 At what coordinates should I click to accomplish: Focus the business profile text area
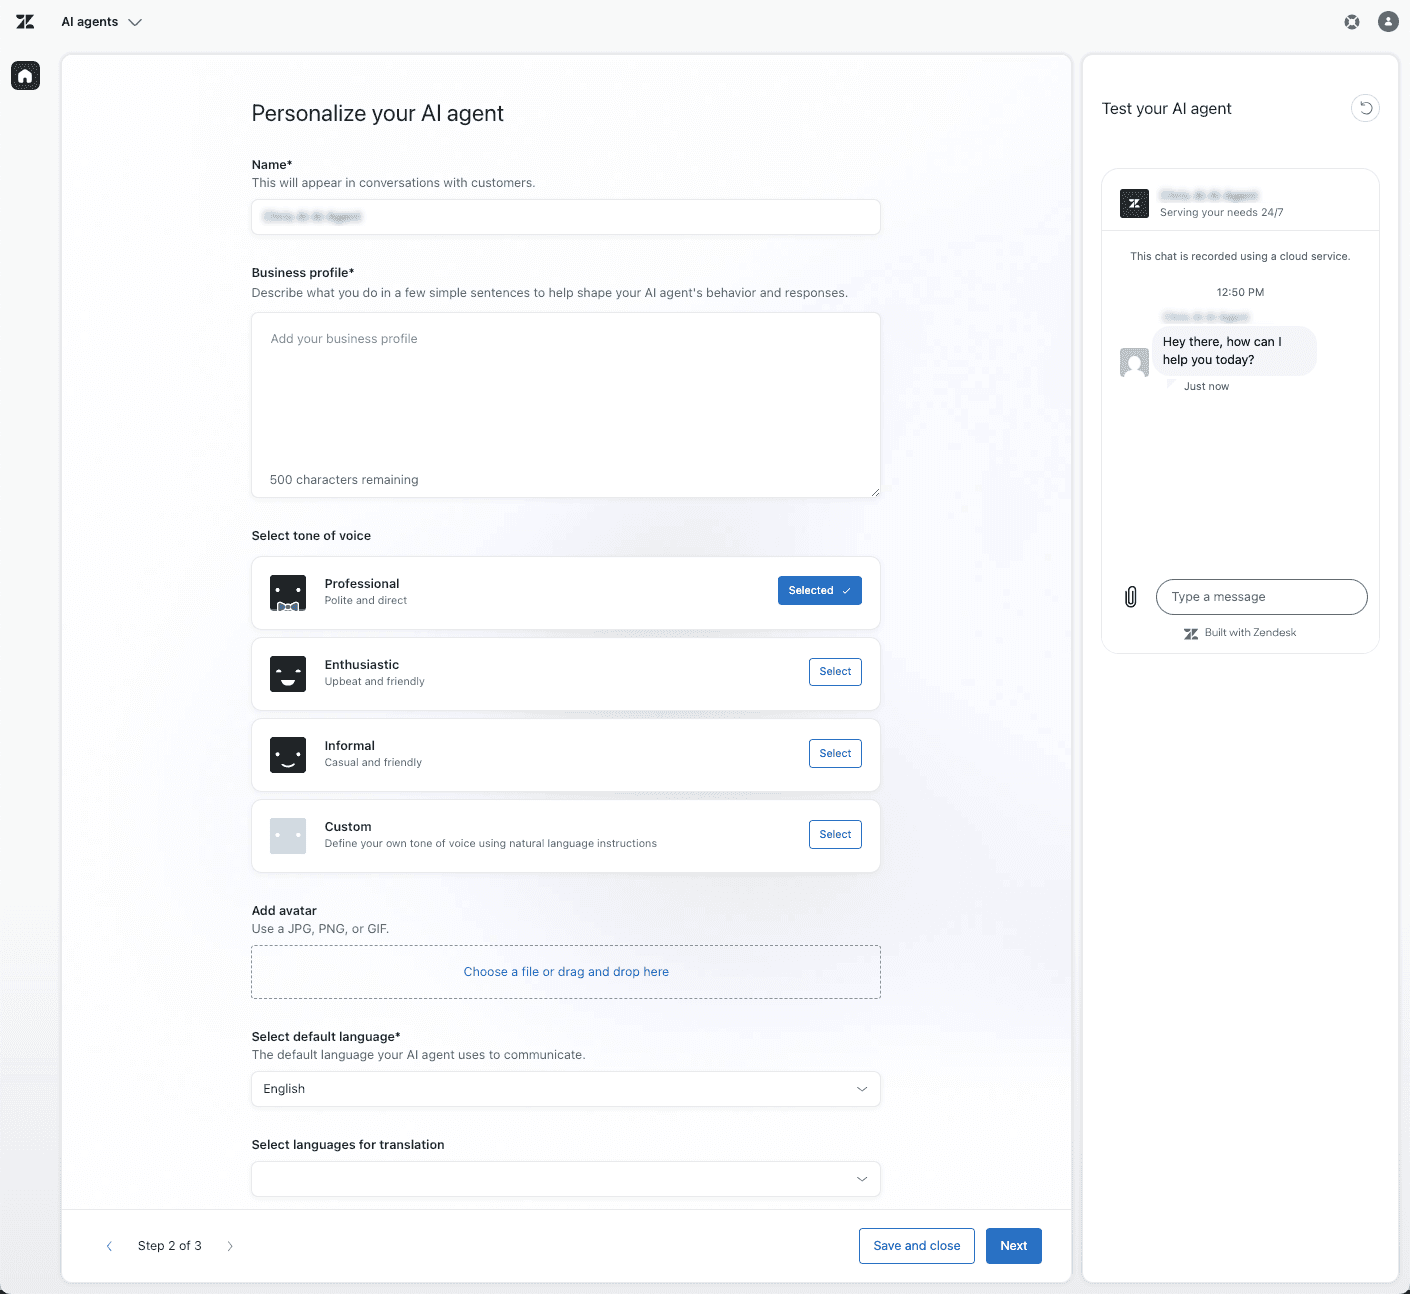point(566,405)
